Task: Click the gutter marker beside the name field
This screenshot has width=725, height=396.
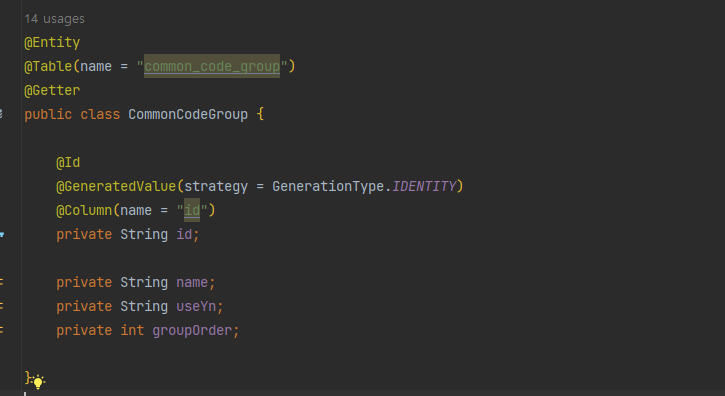Action: [x=1, y=282]
